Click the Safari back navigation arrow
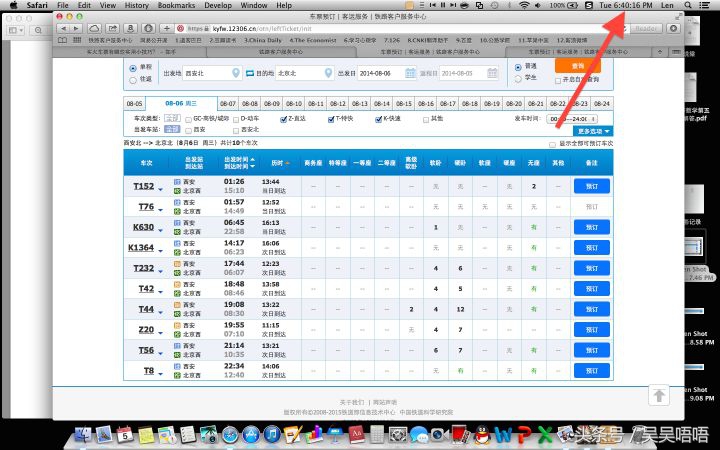 click(x=63, y=28)
